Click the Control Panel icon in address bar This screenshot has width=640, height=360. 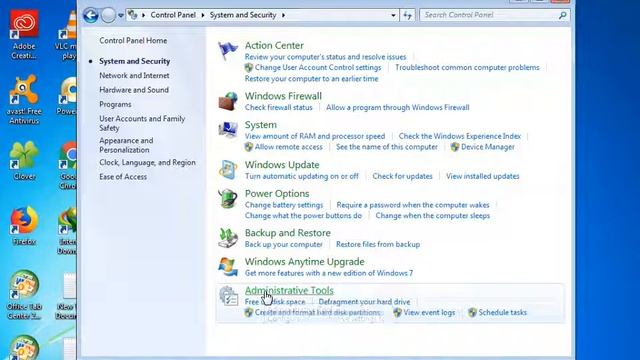click(x=132, y=15)
